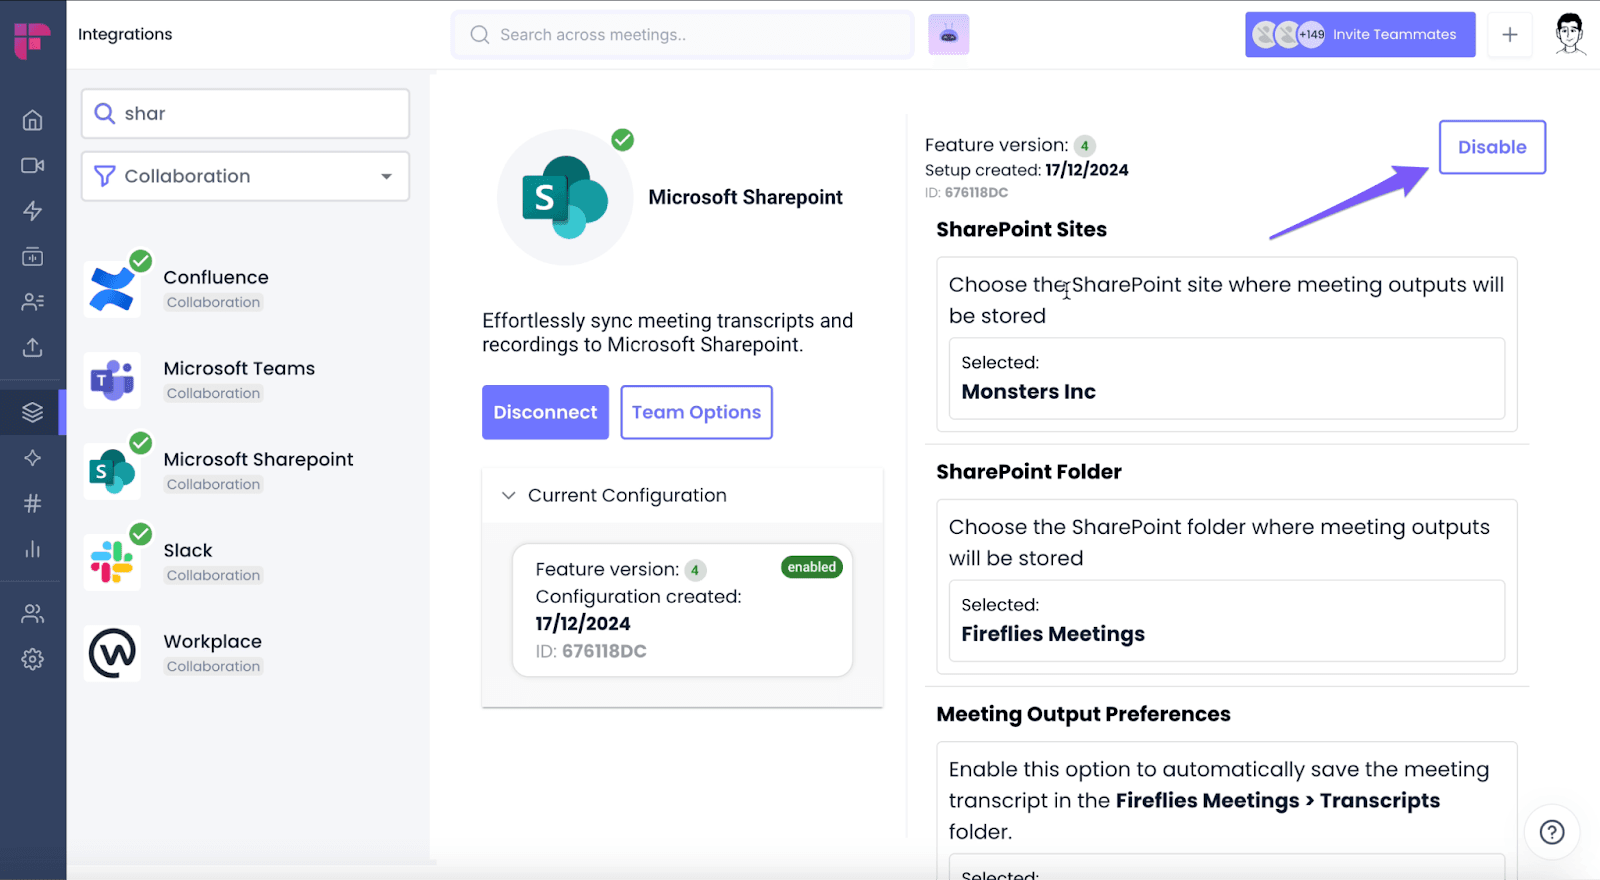Click the Microsoft Teams logo icon

pyautogui.click(x=112, y=380)
